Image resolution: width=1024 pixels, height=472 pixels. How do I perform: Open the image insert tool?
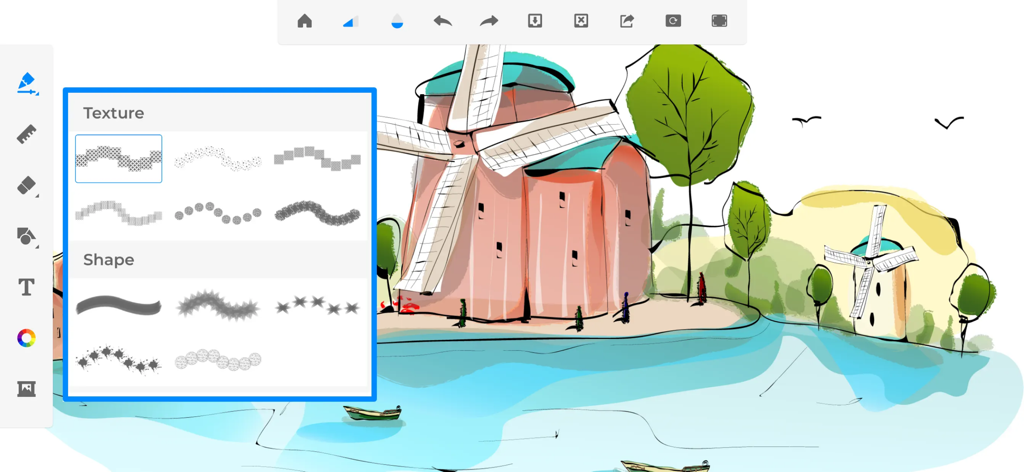coord(26,389)
